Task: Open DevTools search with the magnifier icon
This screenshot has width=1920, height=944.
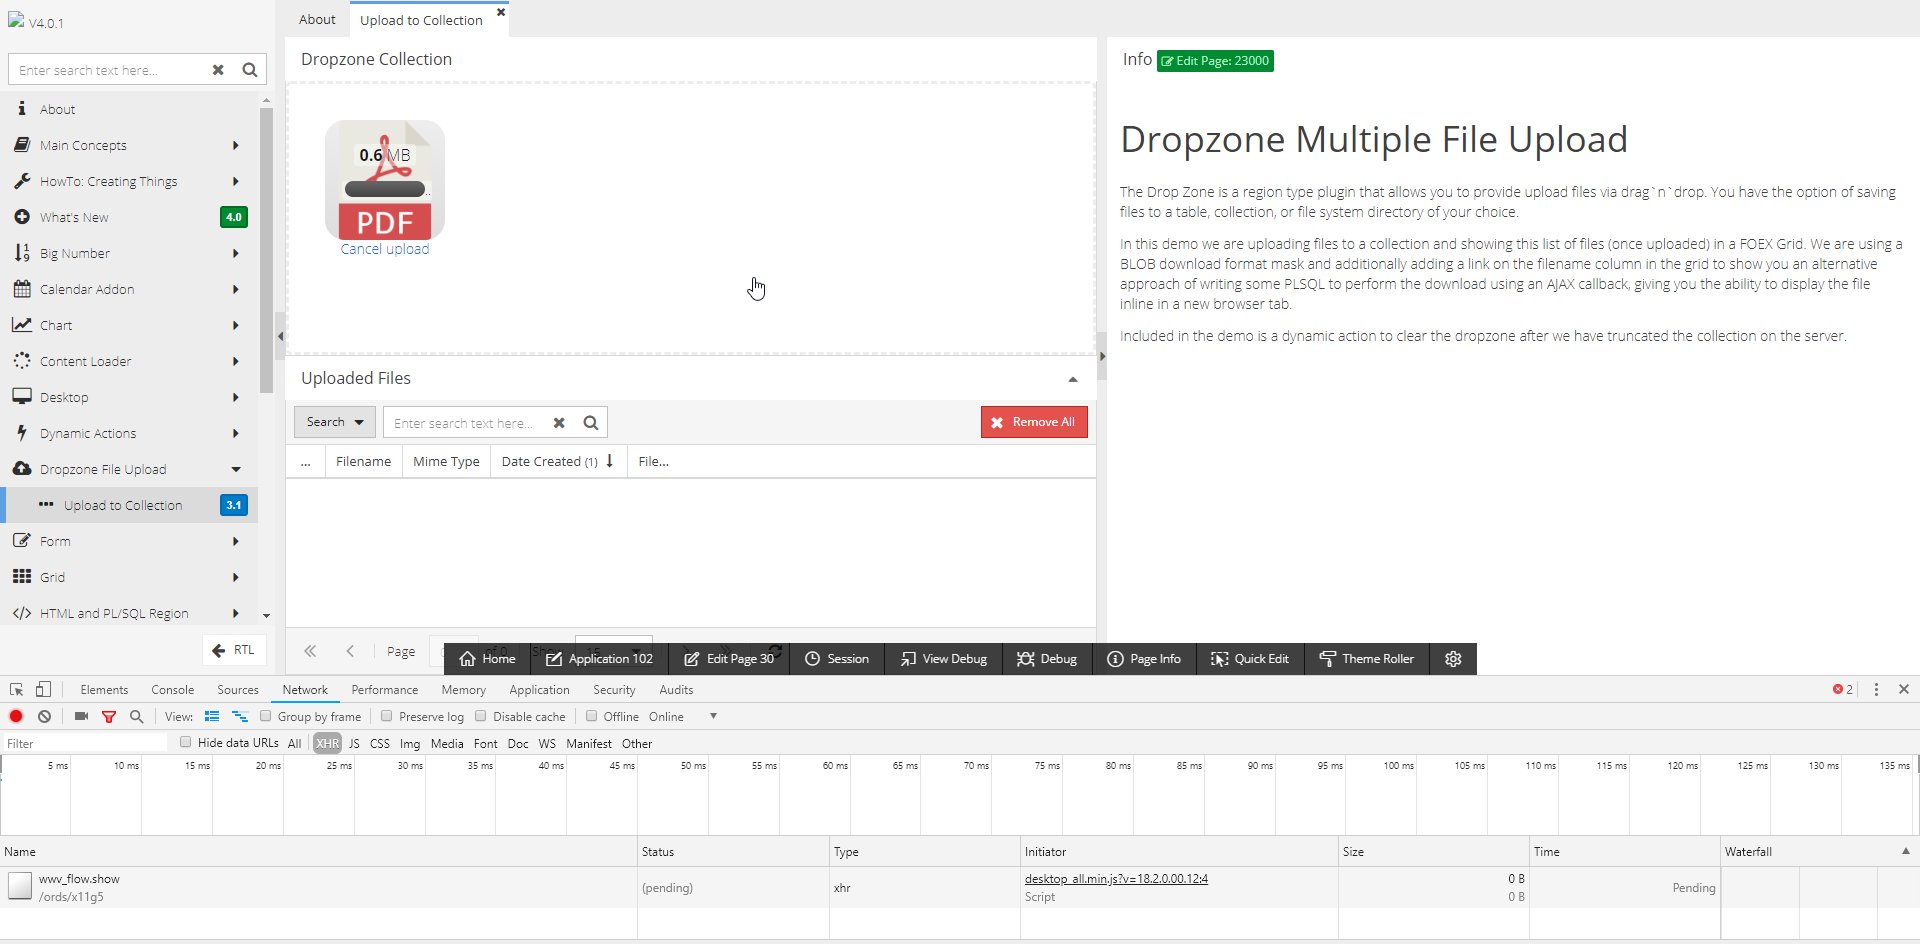Action: pos(136,716)
